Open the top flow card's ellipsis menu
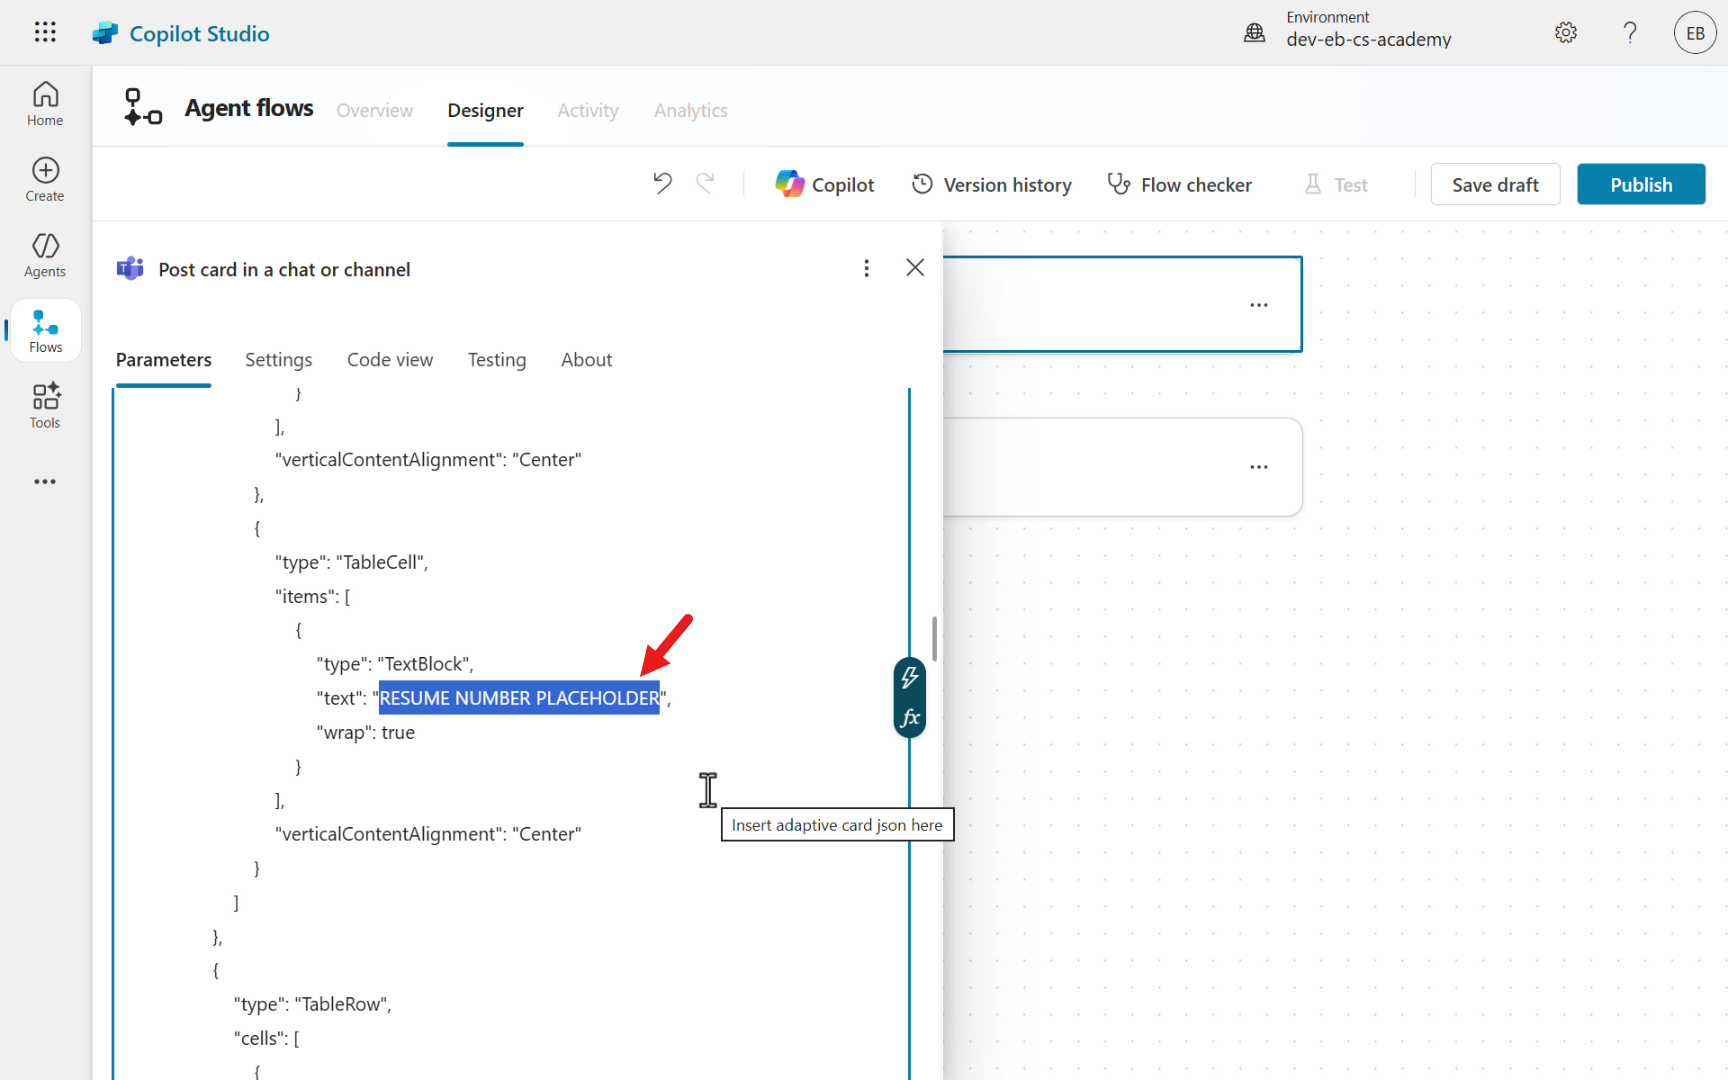The width and height of the screenshot is (1728, 1080). [1258, 305]
